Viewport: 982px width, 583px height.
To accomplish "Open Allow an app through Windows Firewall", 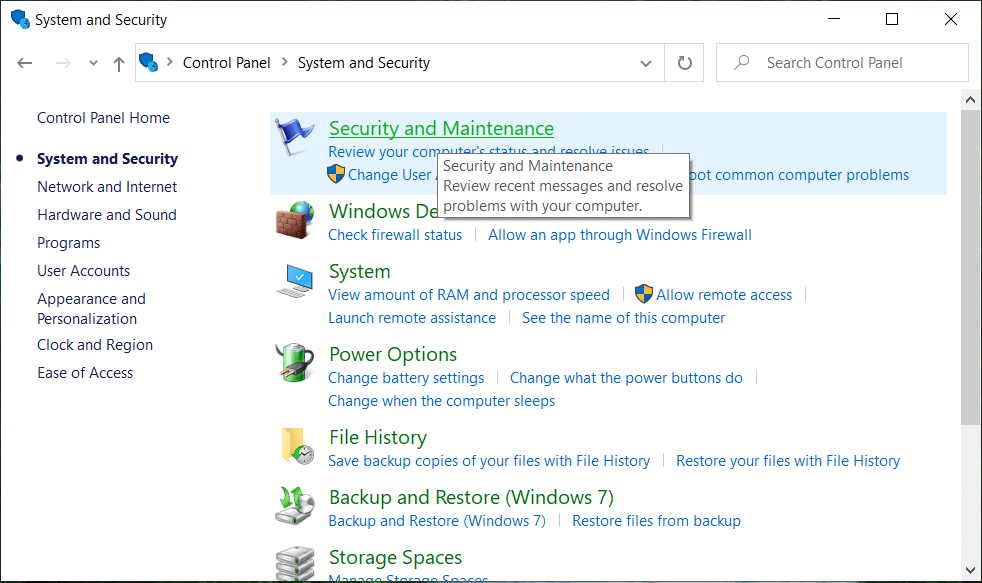I will pos(619,235).
